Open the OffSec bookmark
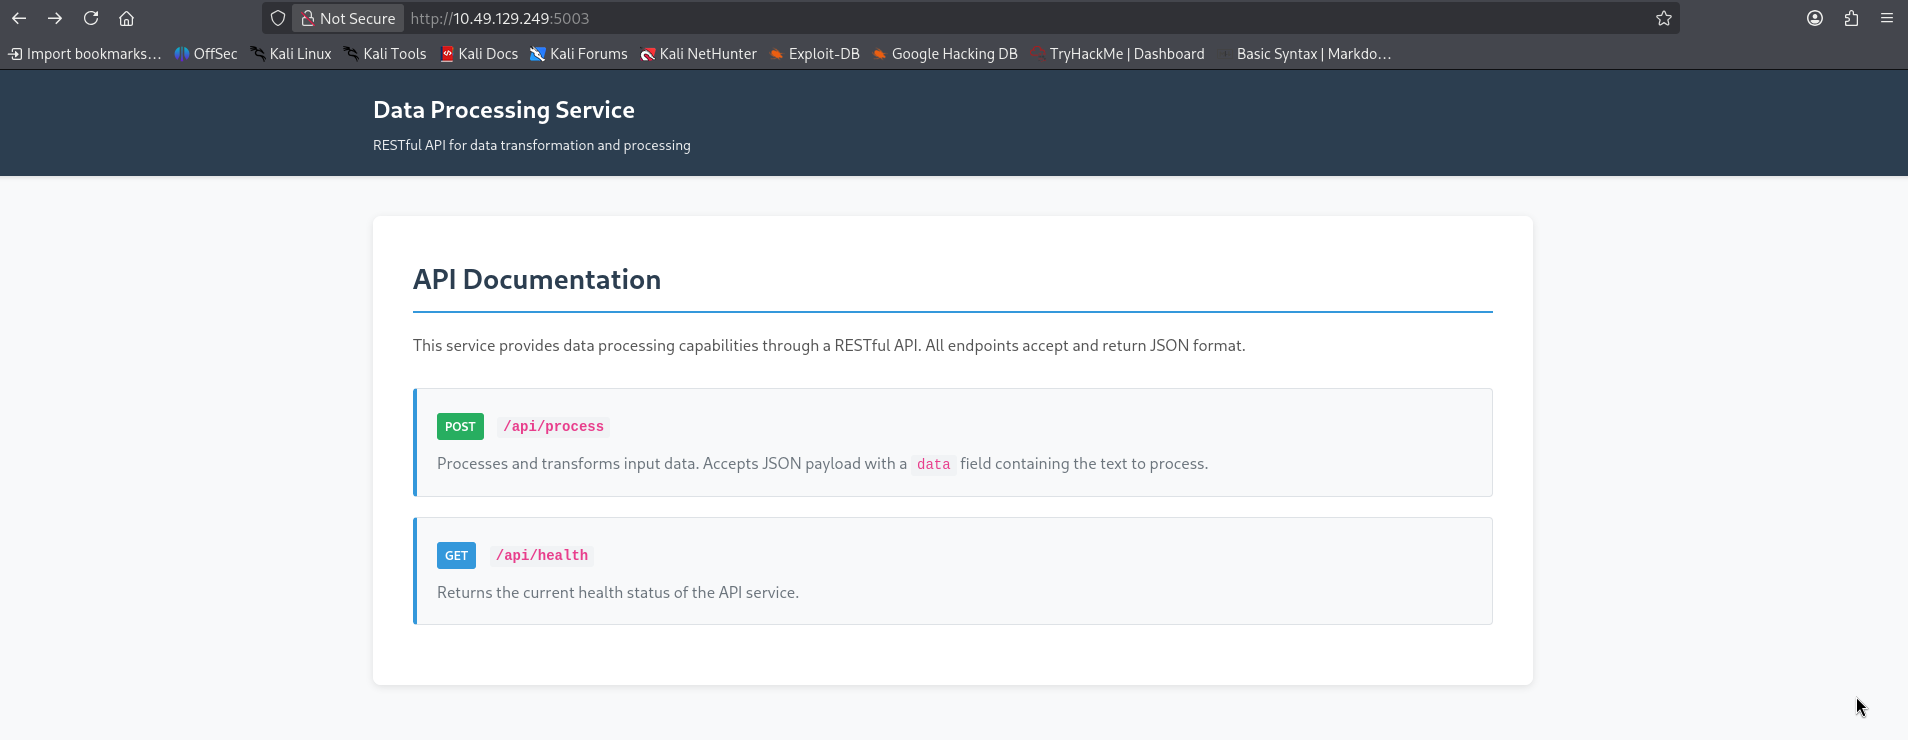Screen dimensions: 1908x740 tap(206, 54)
